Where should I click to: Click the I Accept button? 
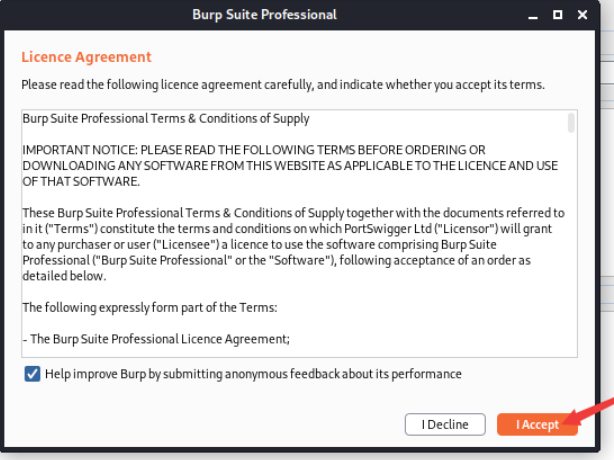[x=537, y=425]
